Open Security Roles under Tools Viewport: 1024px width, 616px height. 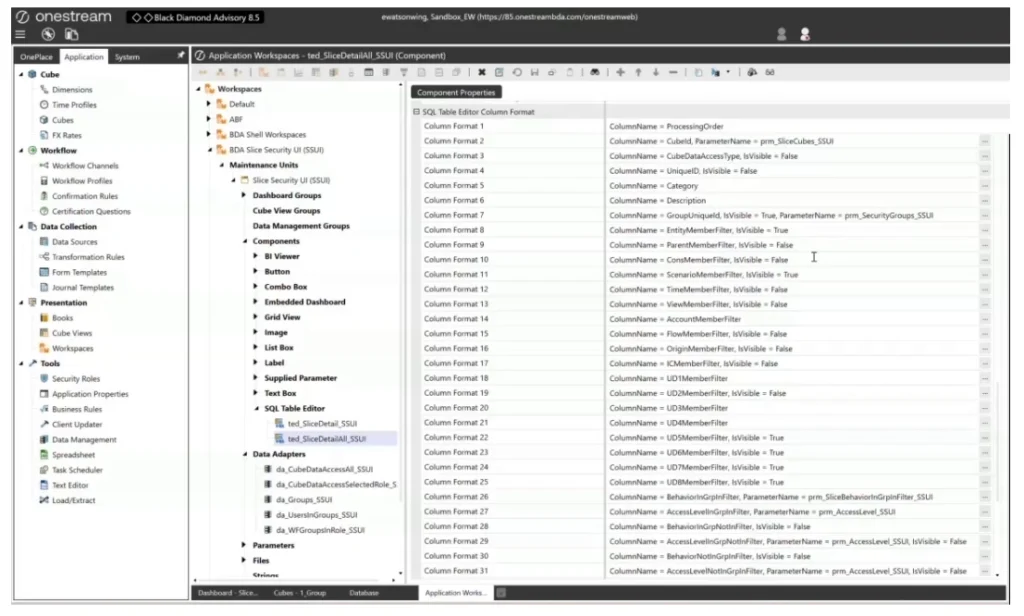click(76, 379)
